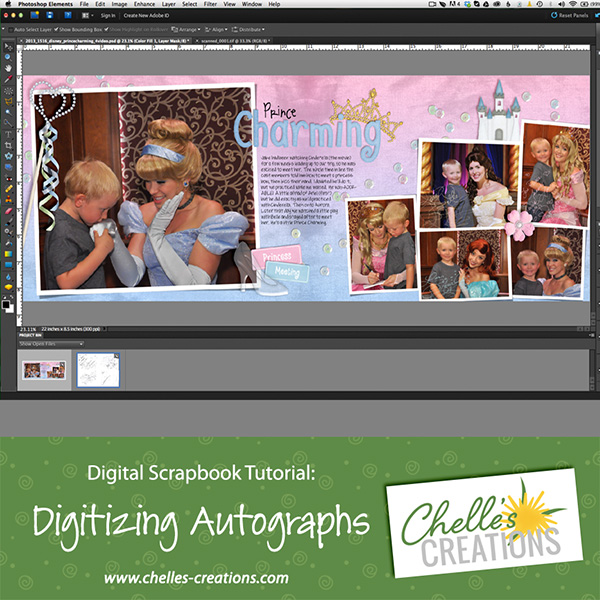Select the Lasso tool
The height and width of the screenshot is (600, 600).
8,102
